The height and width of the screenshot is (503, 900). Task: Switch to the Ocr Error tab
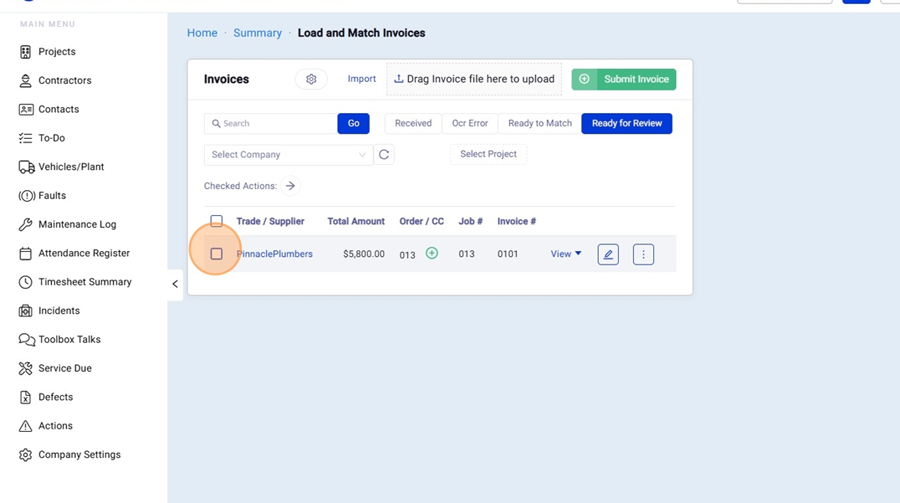(x=470, y=123)
